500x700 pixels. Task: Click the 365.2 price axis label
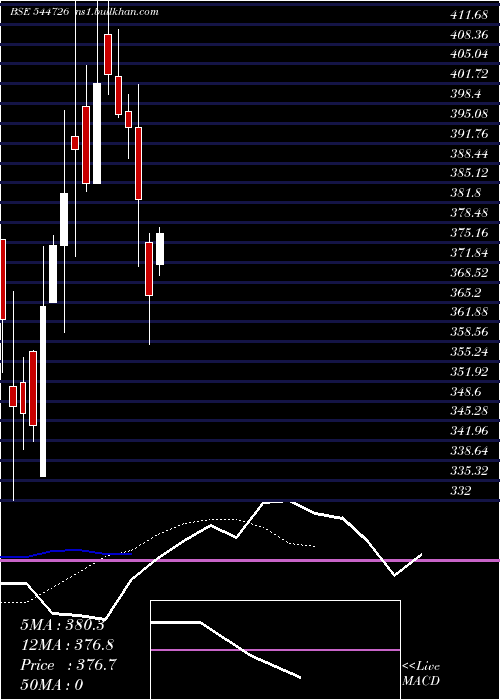click(x=465, y=292)
